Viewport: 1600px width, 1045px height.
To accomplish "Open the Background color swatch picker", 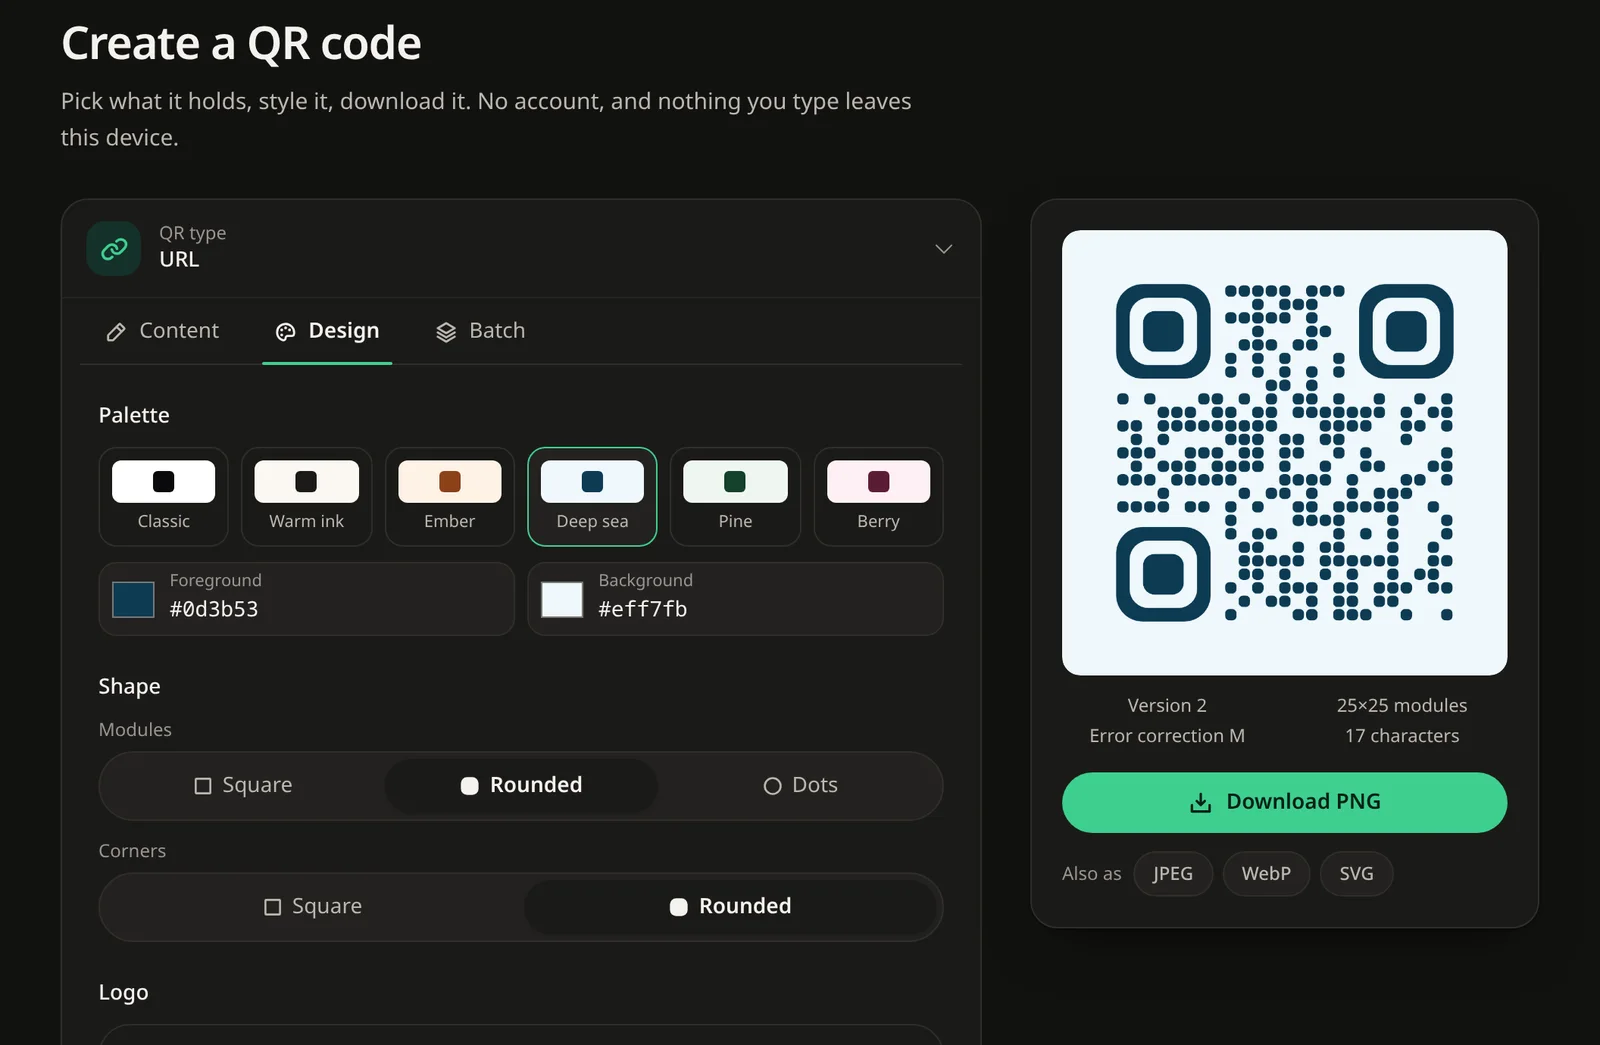I will coord(562,600).
